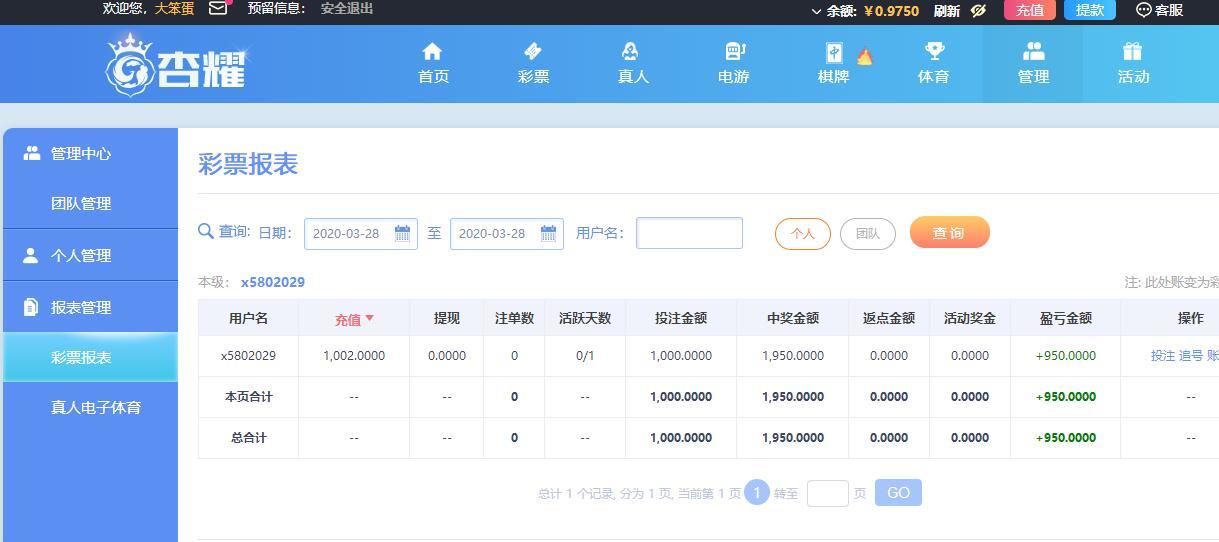Click the 转至 page number input
The image size is (1219, 542).
click(827, 493)
